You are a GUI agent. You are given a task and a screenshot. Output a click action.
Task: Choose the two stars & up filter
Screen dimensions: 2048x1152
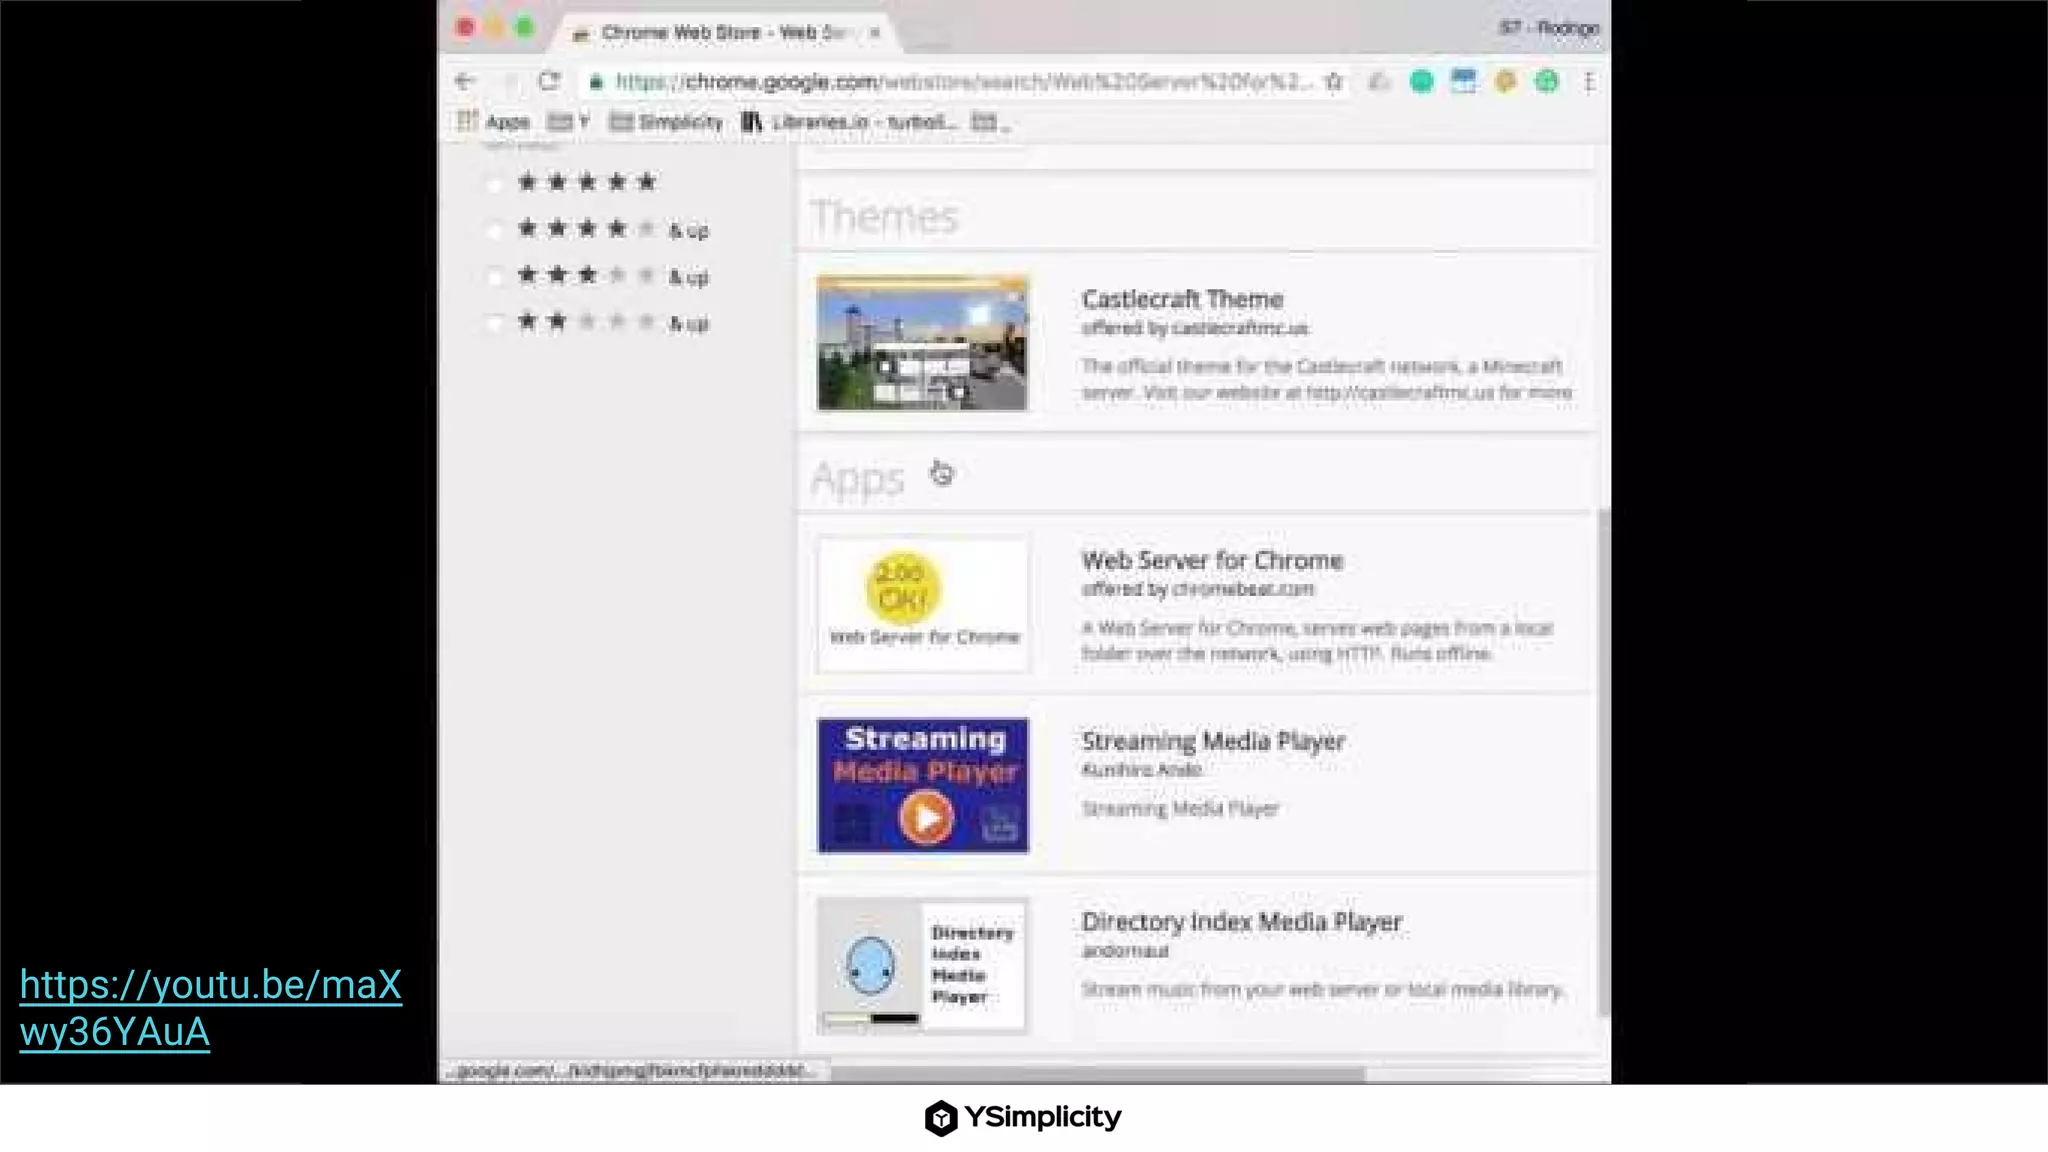[493, 322]
